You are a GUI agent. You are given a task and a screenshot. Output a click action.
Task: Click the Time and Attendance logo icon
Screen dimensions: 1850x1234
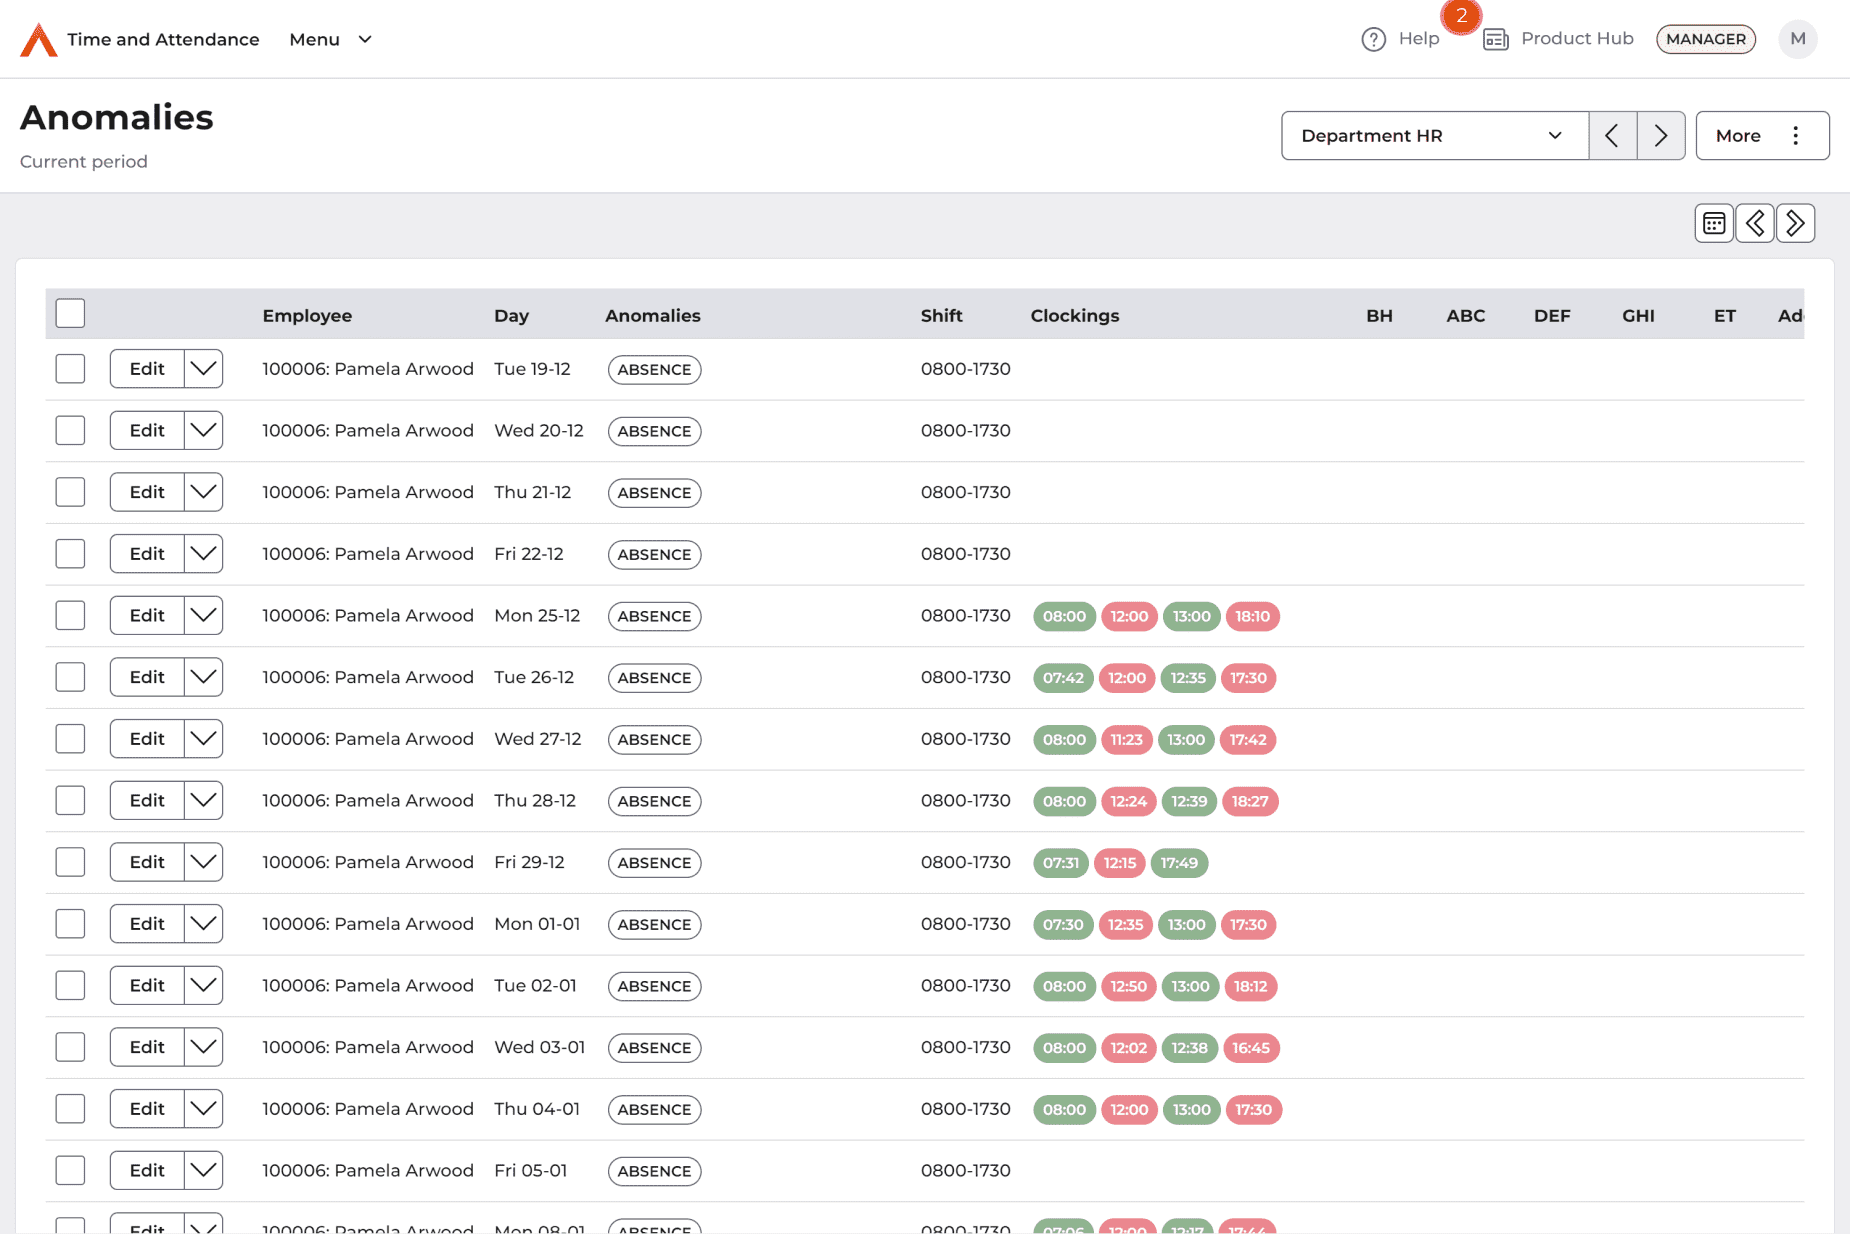tap(38, 40)
